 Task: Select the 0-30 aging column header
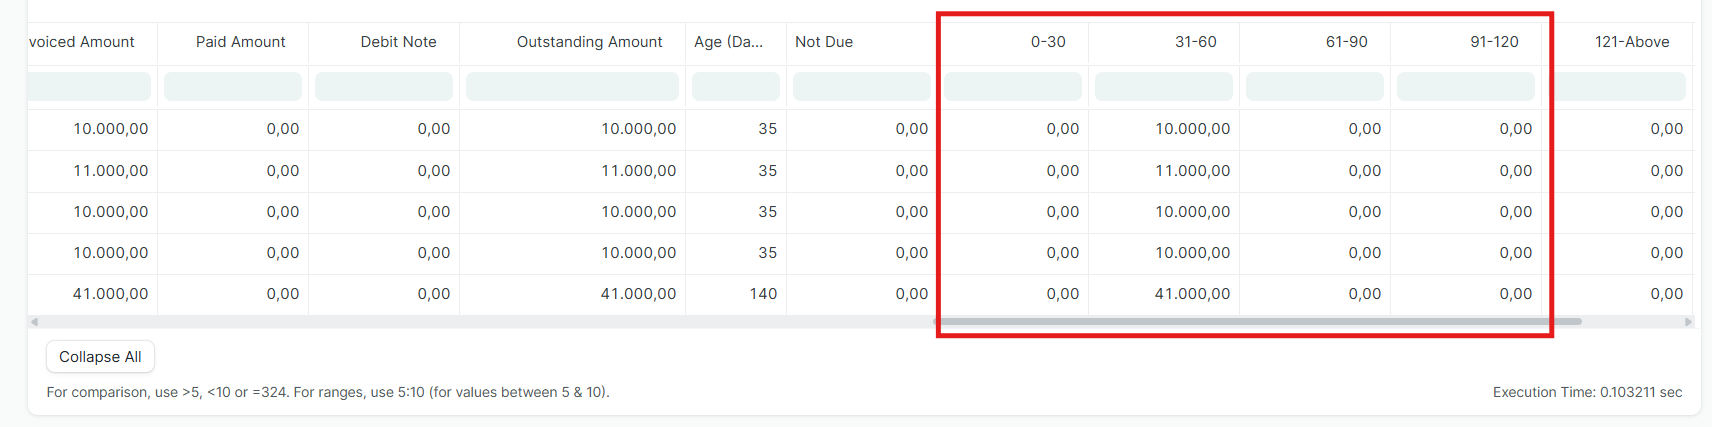pos(1048,42)
